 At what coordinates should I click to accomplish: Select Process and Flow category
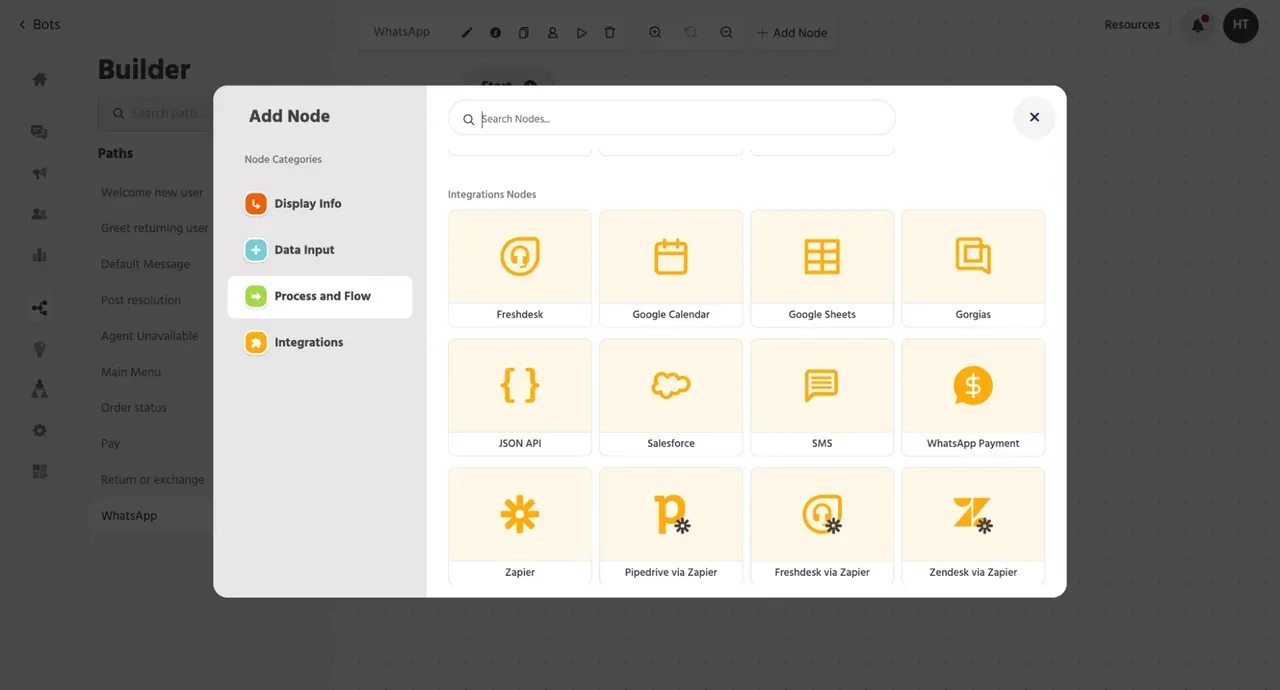tap(320, 297)
